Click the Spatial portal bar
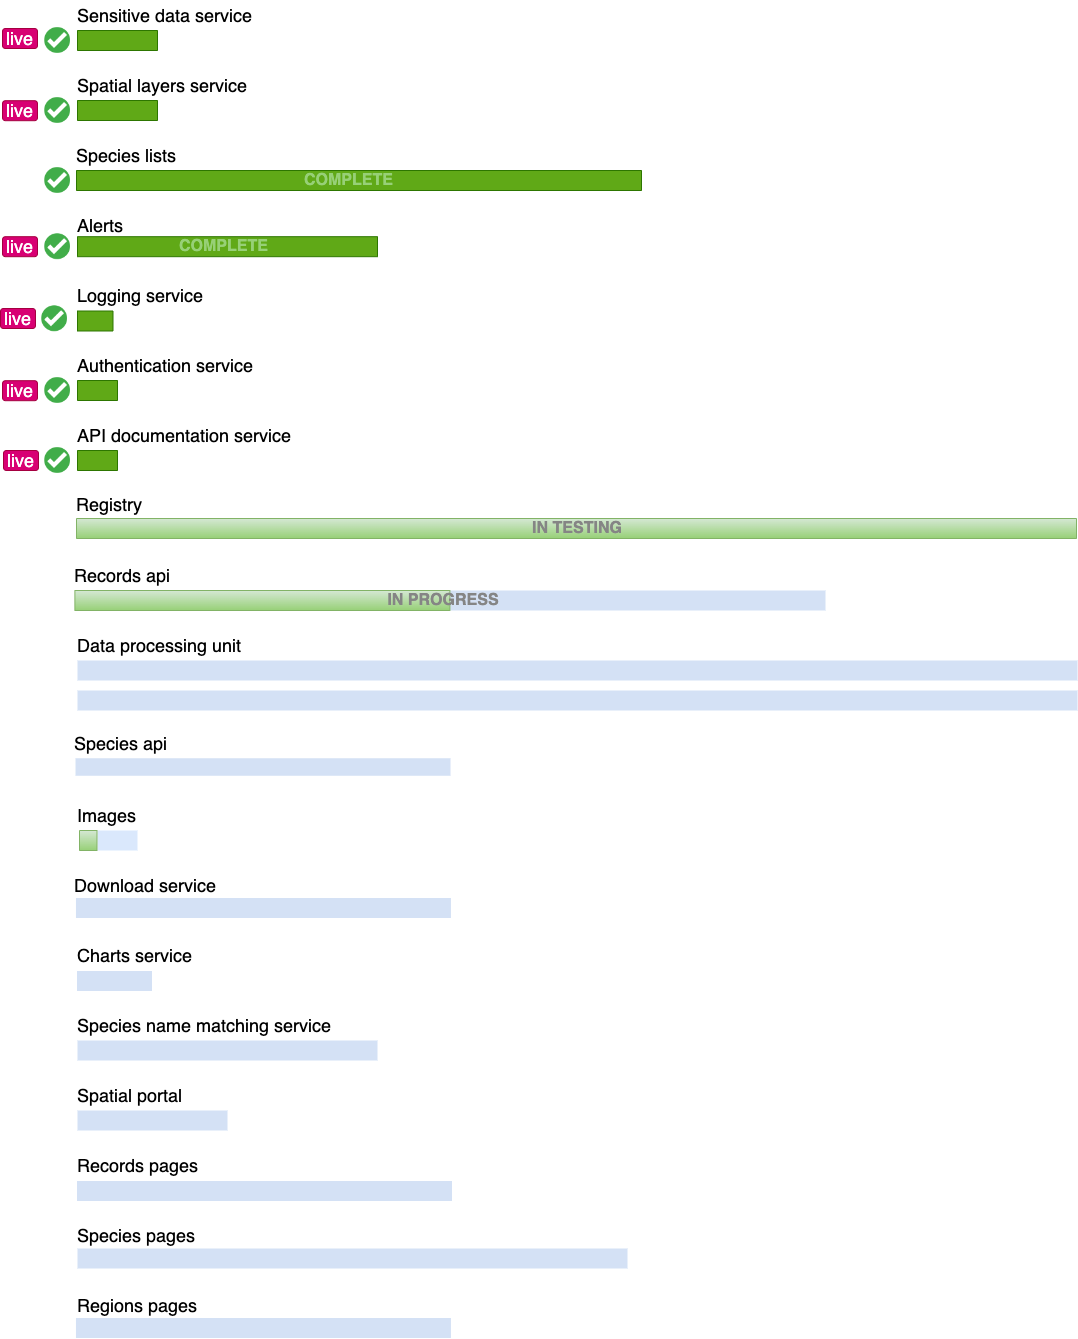 click(152, 1120)
